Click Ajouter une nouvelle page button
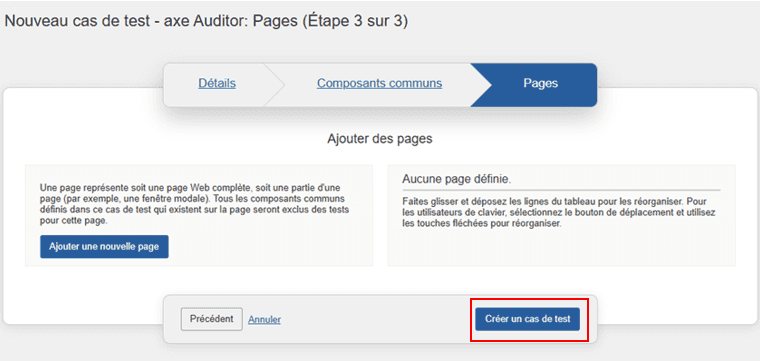760x361 pixels. [104, 247]
